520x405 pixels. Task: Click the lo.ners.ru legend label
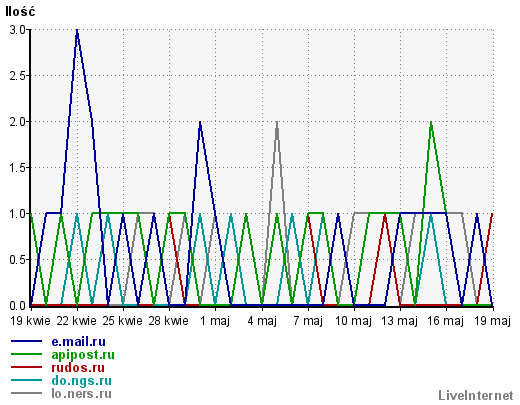point(82,394)
